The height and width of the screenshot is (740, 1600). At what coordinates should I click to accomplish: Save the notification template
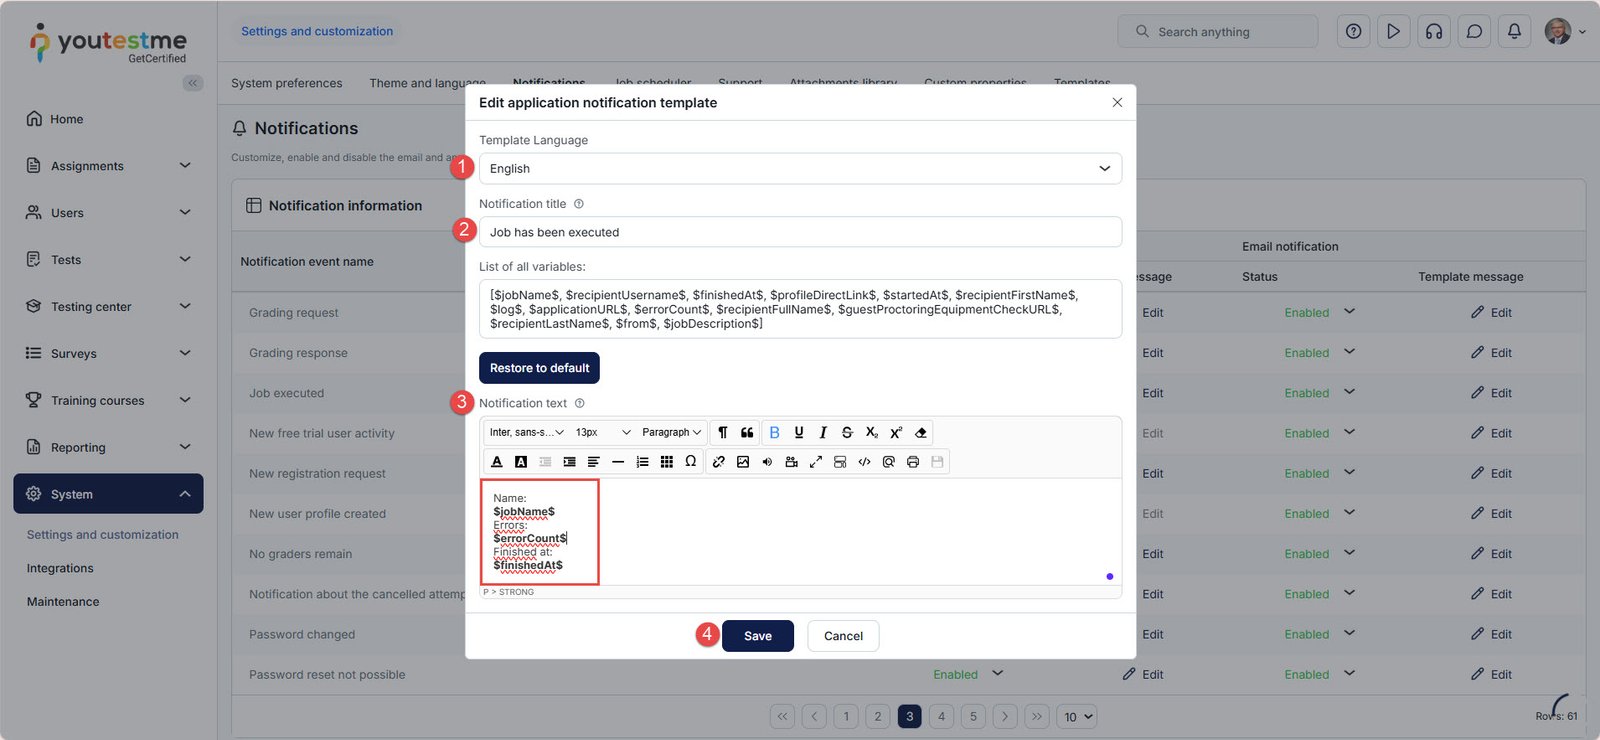point(758,636)
